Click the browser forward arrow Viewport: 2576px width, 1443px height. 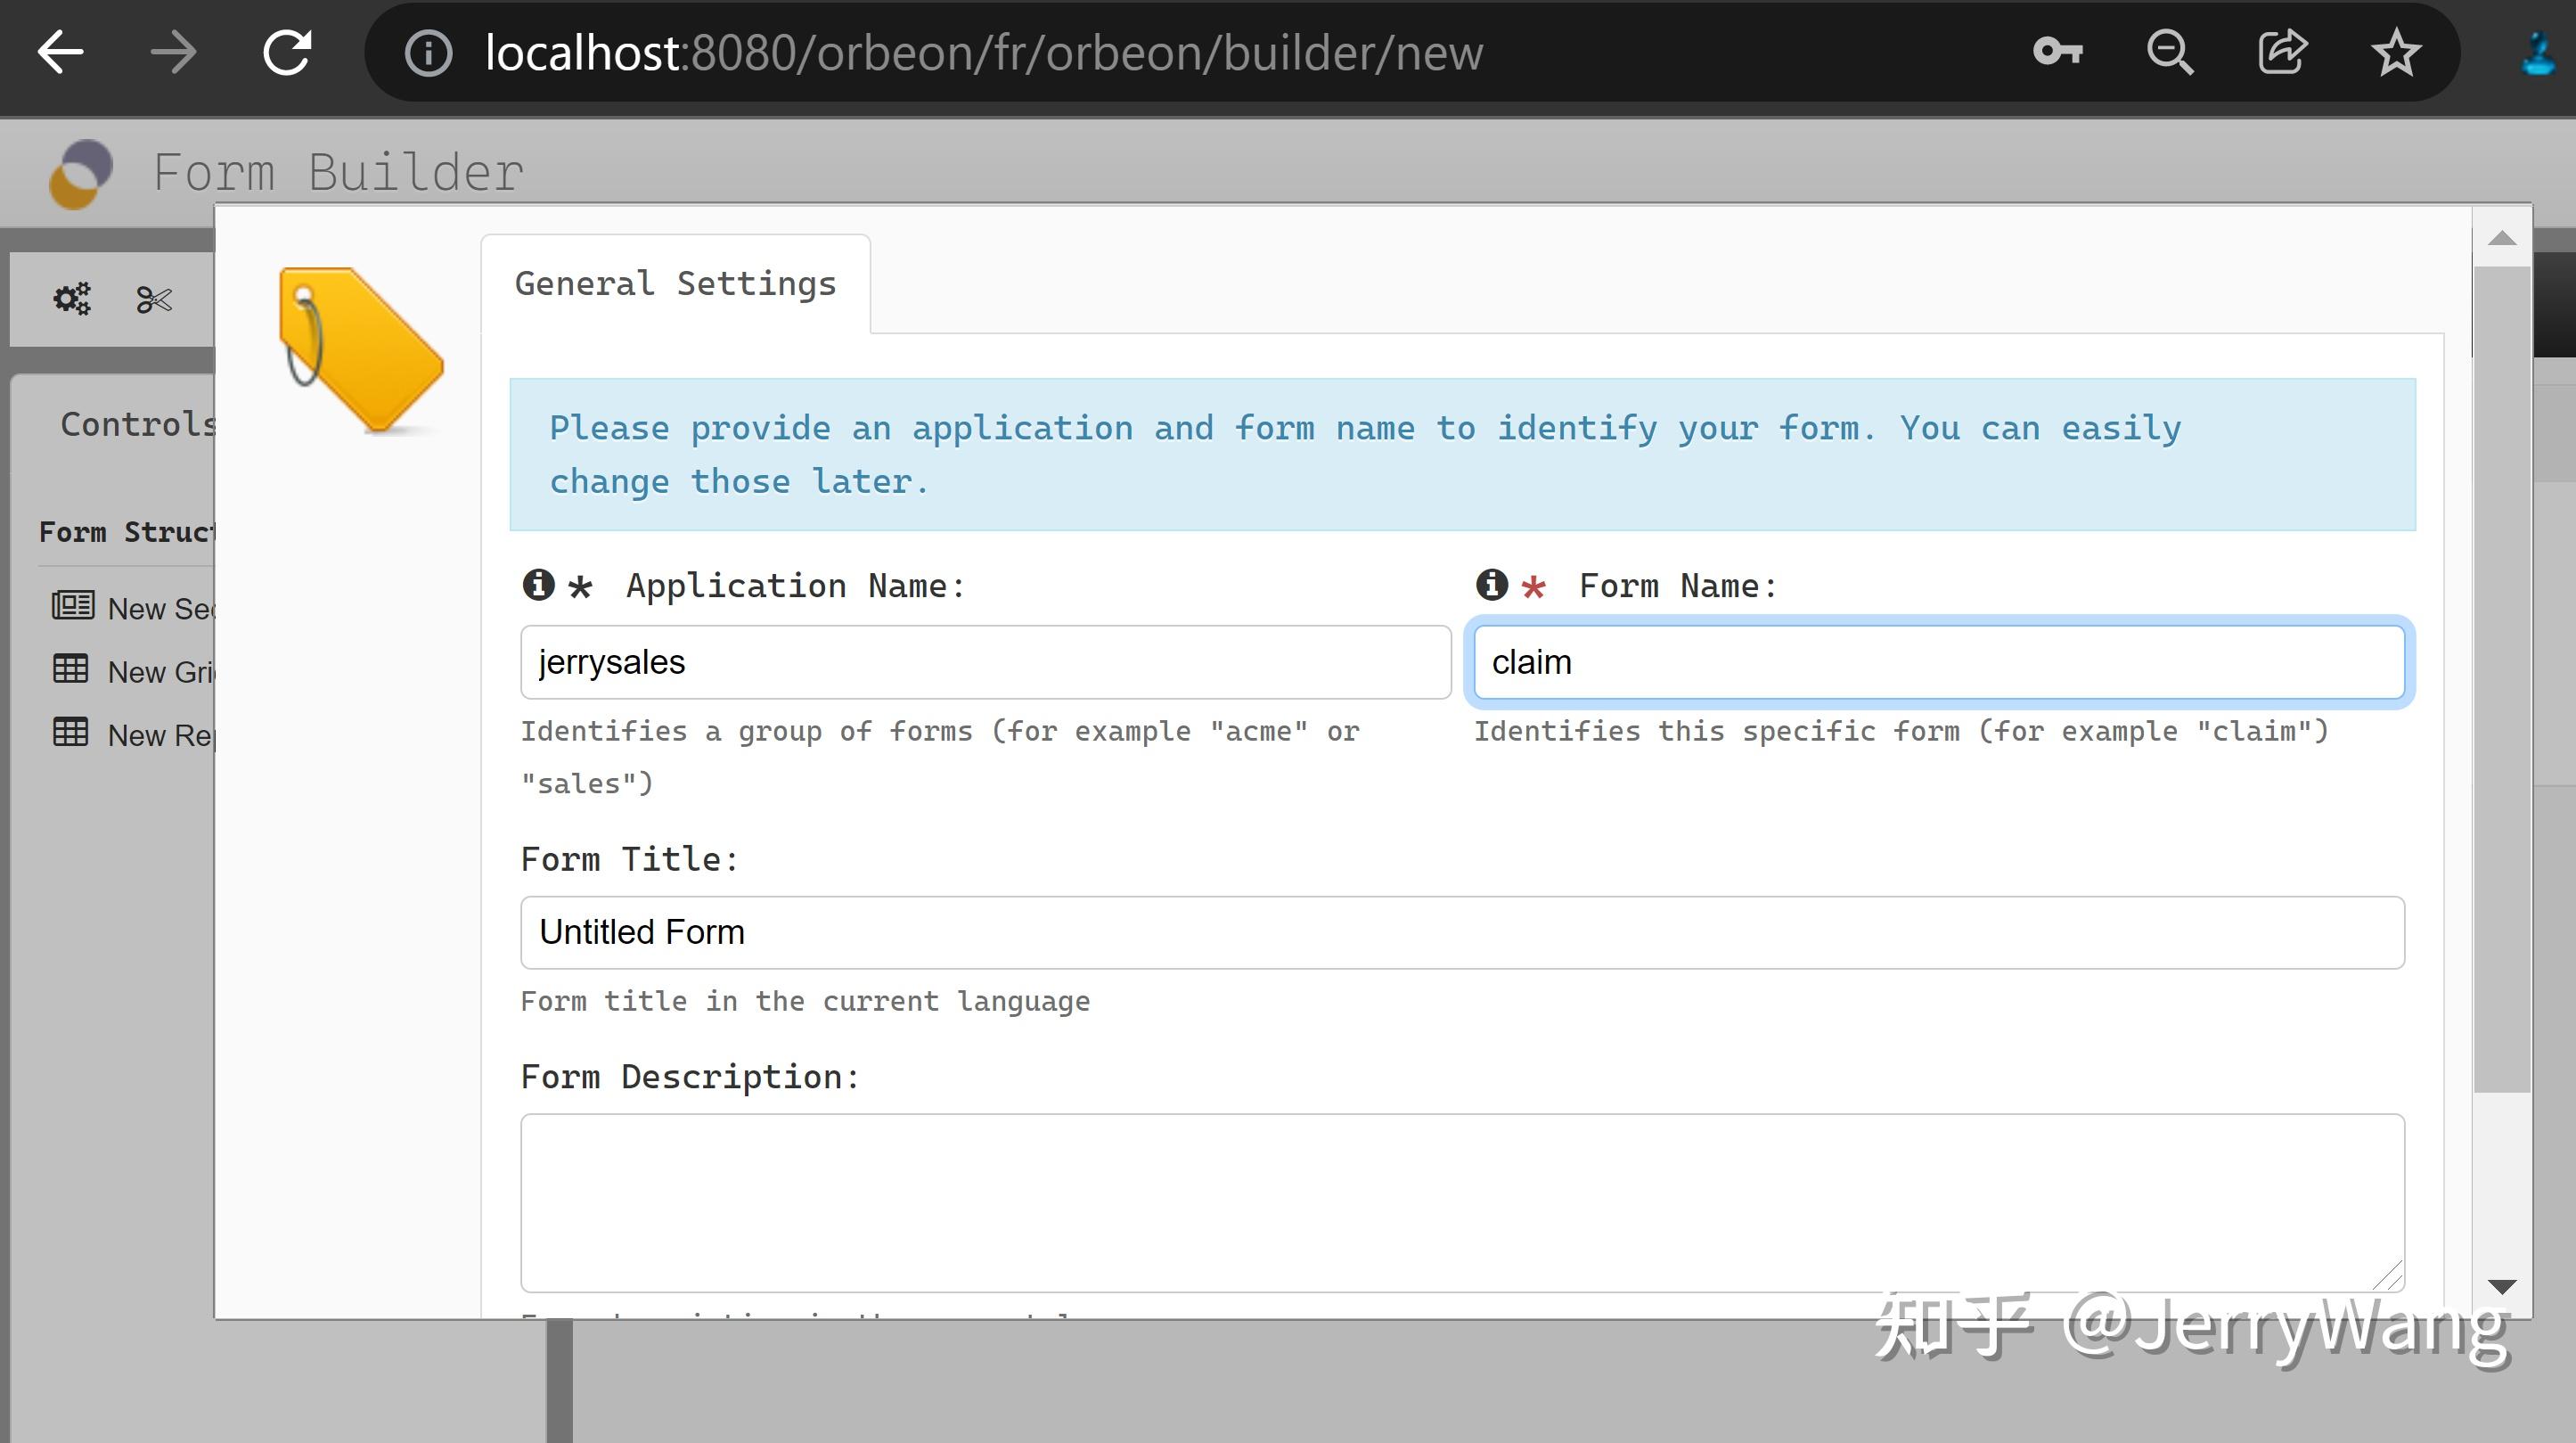pos(173,52)
